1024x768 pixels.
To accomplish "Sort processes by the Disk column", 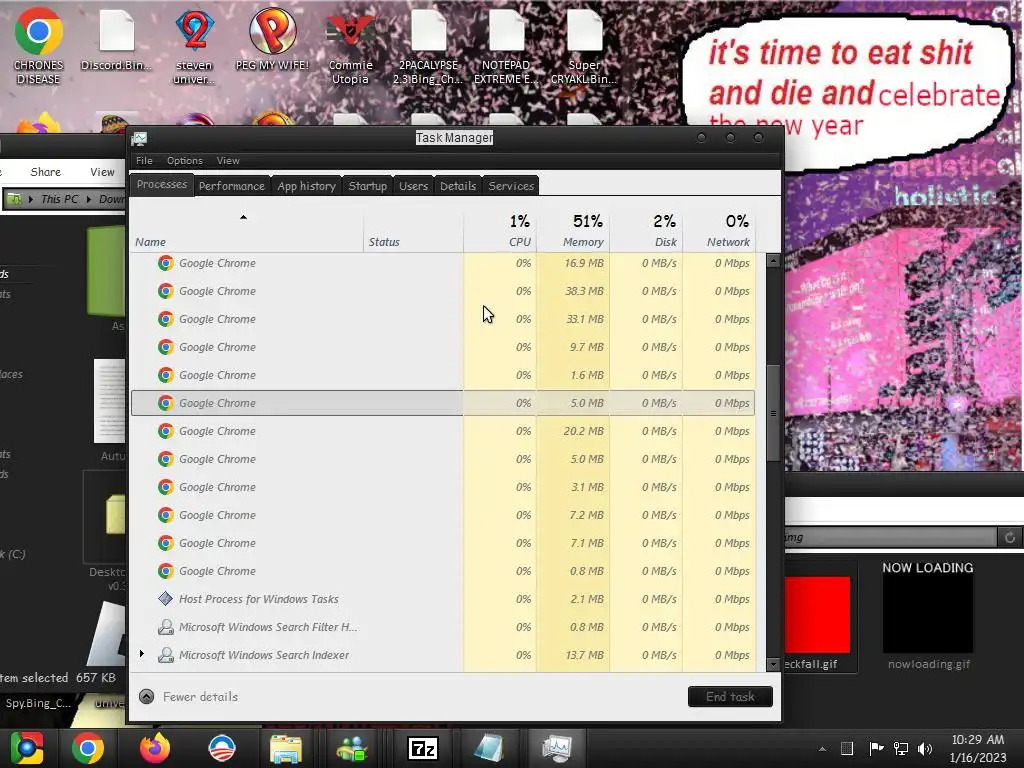I will coord(647,231).
